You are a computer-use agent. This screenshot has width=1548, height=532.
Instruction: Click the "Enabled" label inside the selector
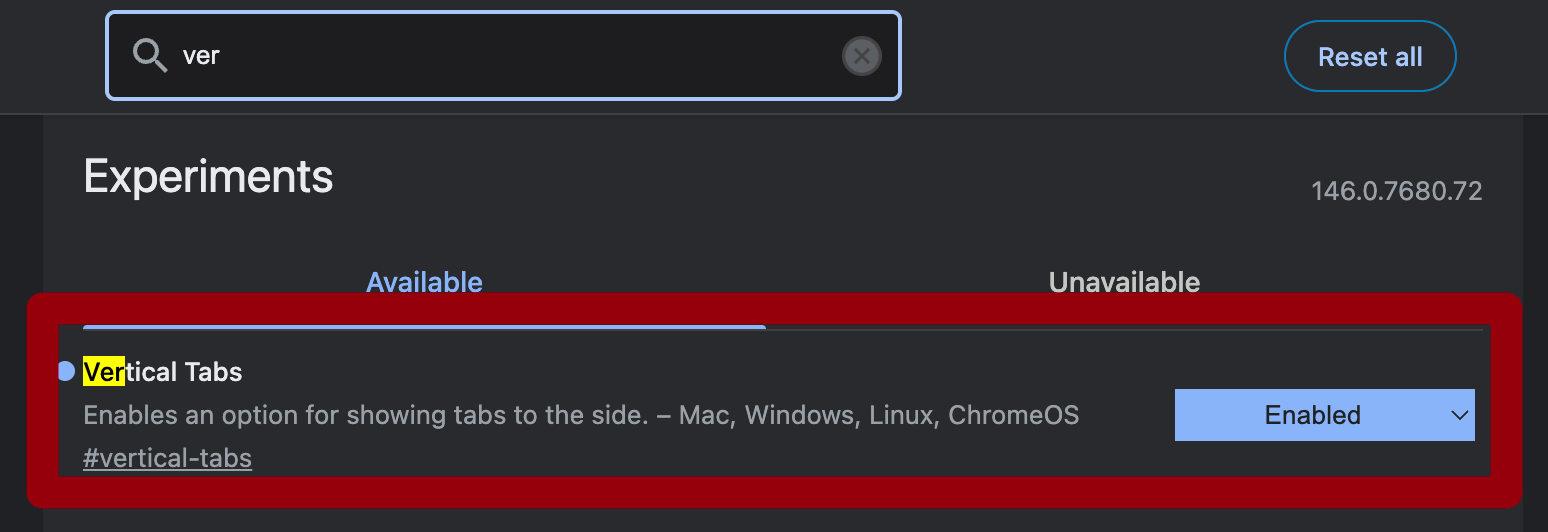coord(1312,415)
